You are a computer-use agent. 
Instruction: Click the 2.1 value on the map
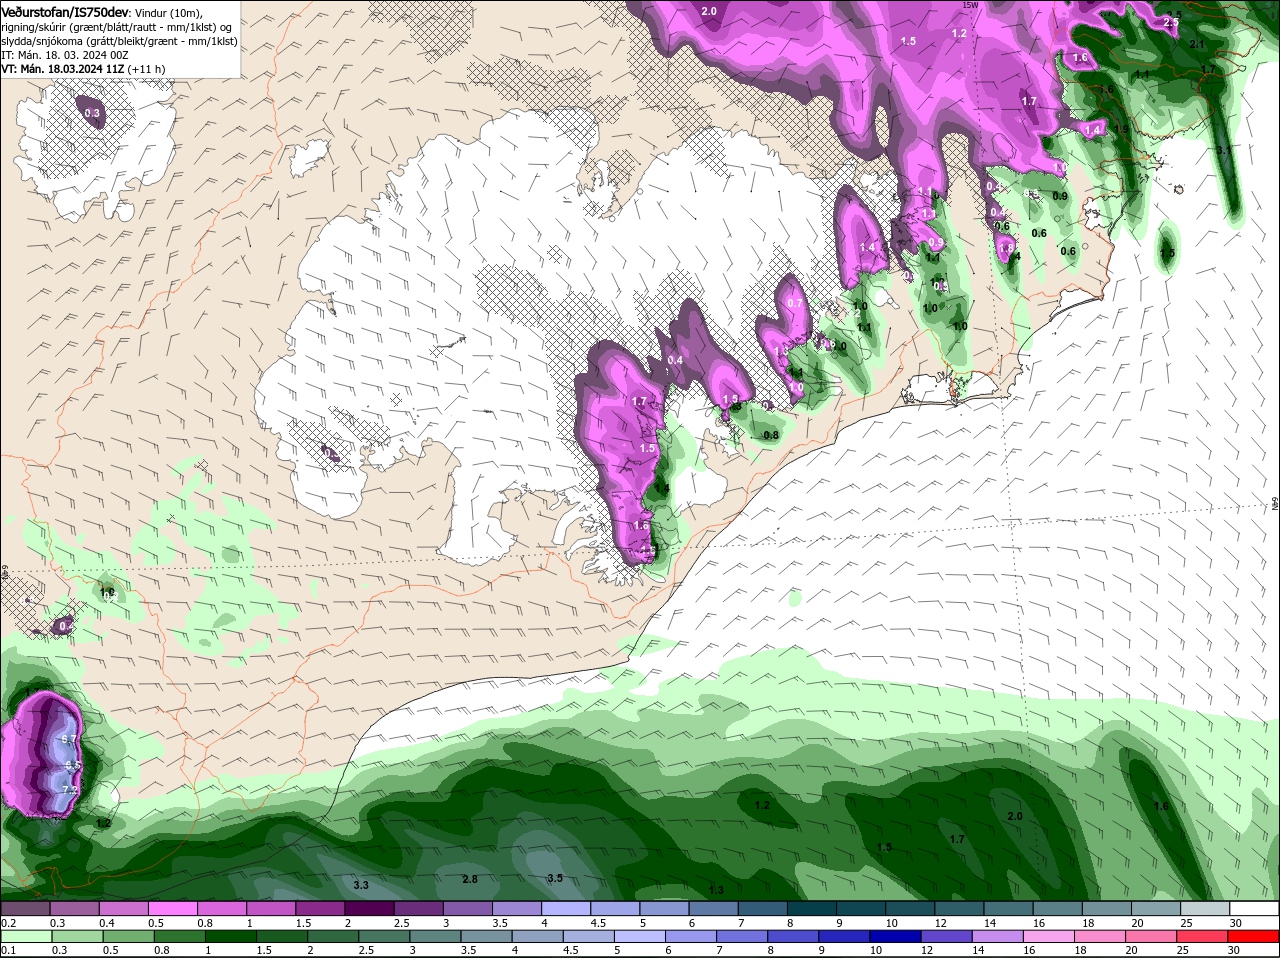pyautogui.click(x=1197, y=44)
